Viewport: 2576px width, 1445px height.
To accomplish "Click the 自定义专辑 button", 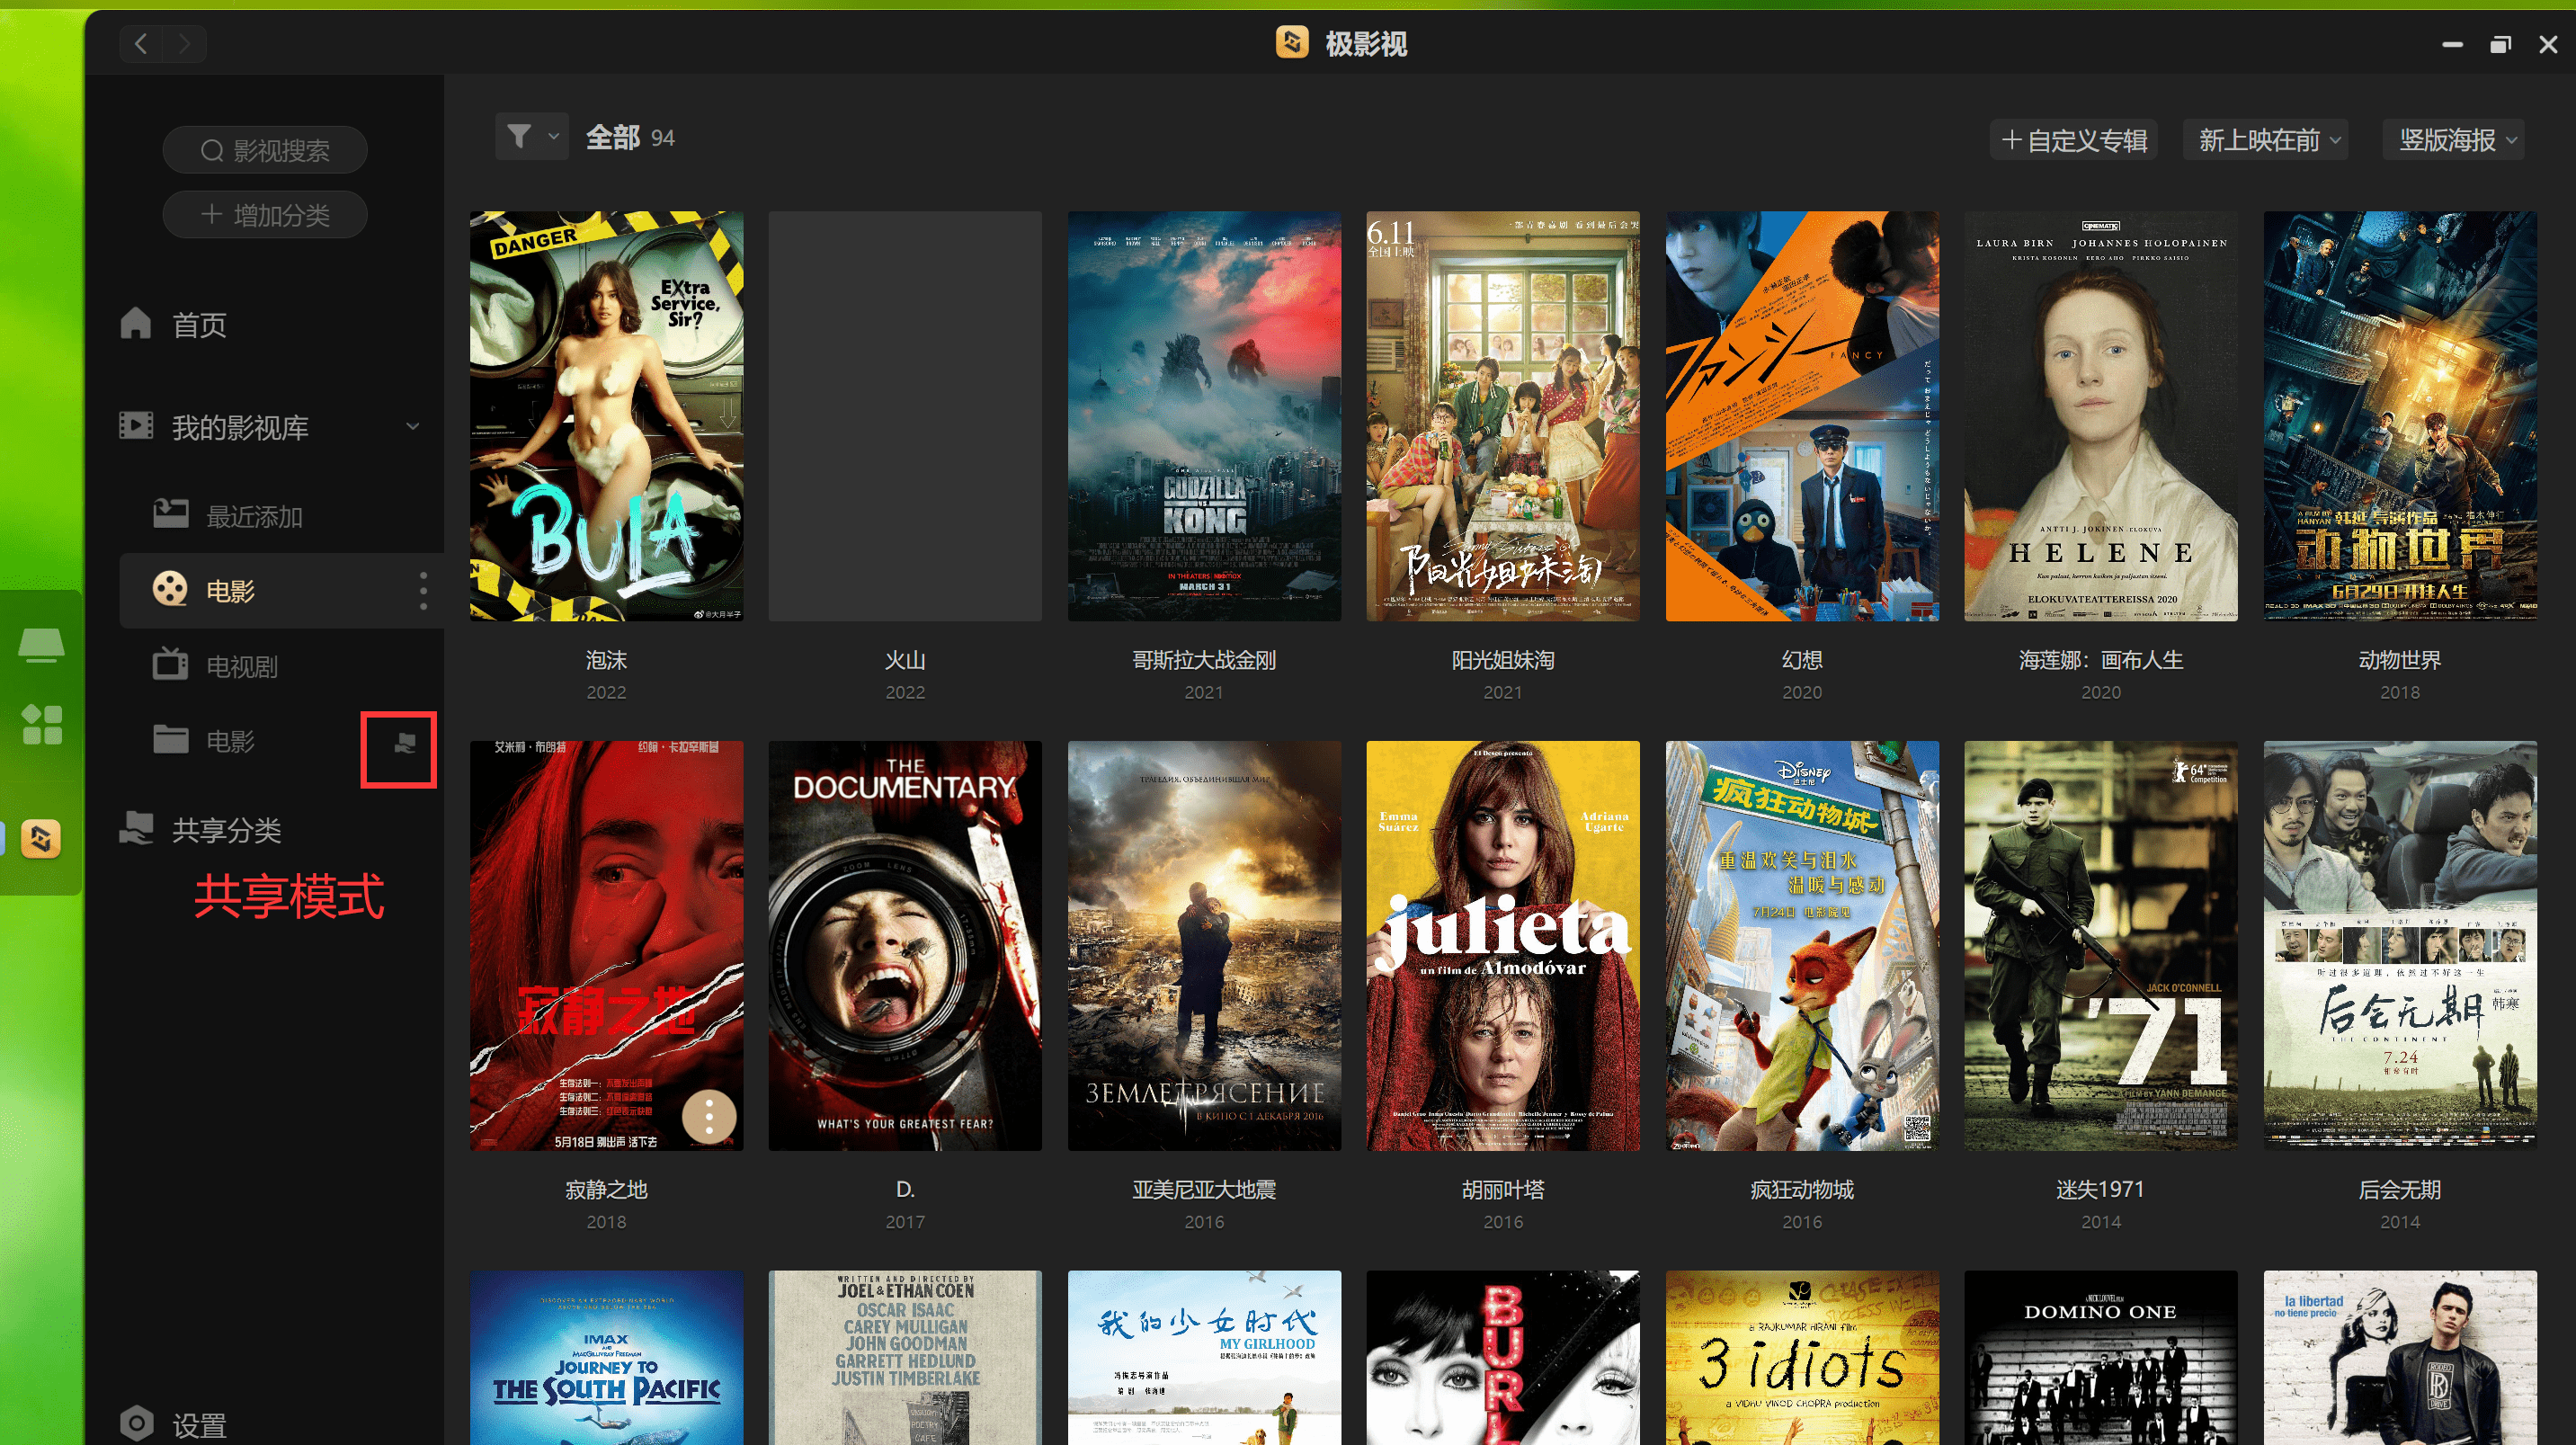I will (2075, 140).
